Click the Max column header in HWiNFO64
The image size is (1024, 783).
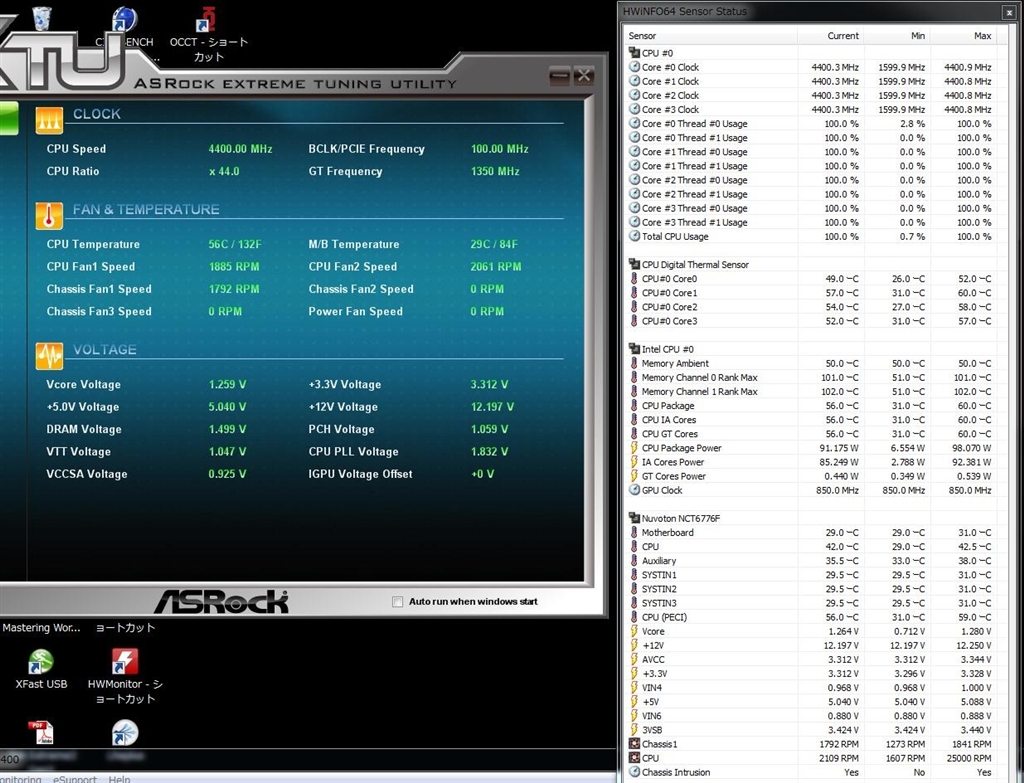coord(981,36)
